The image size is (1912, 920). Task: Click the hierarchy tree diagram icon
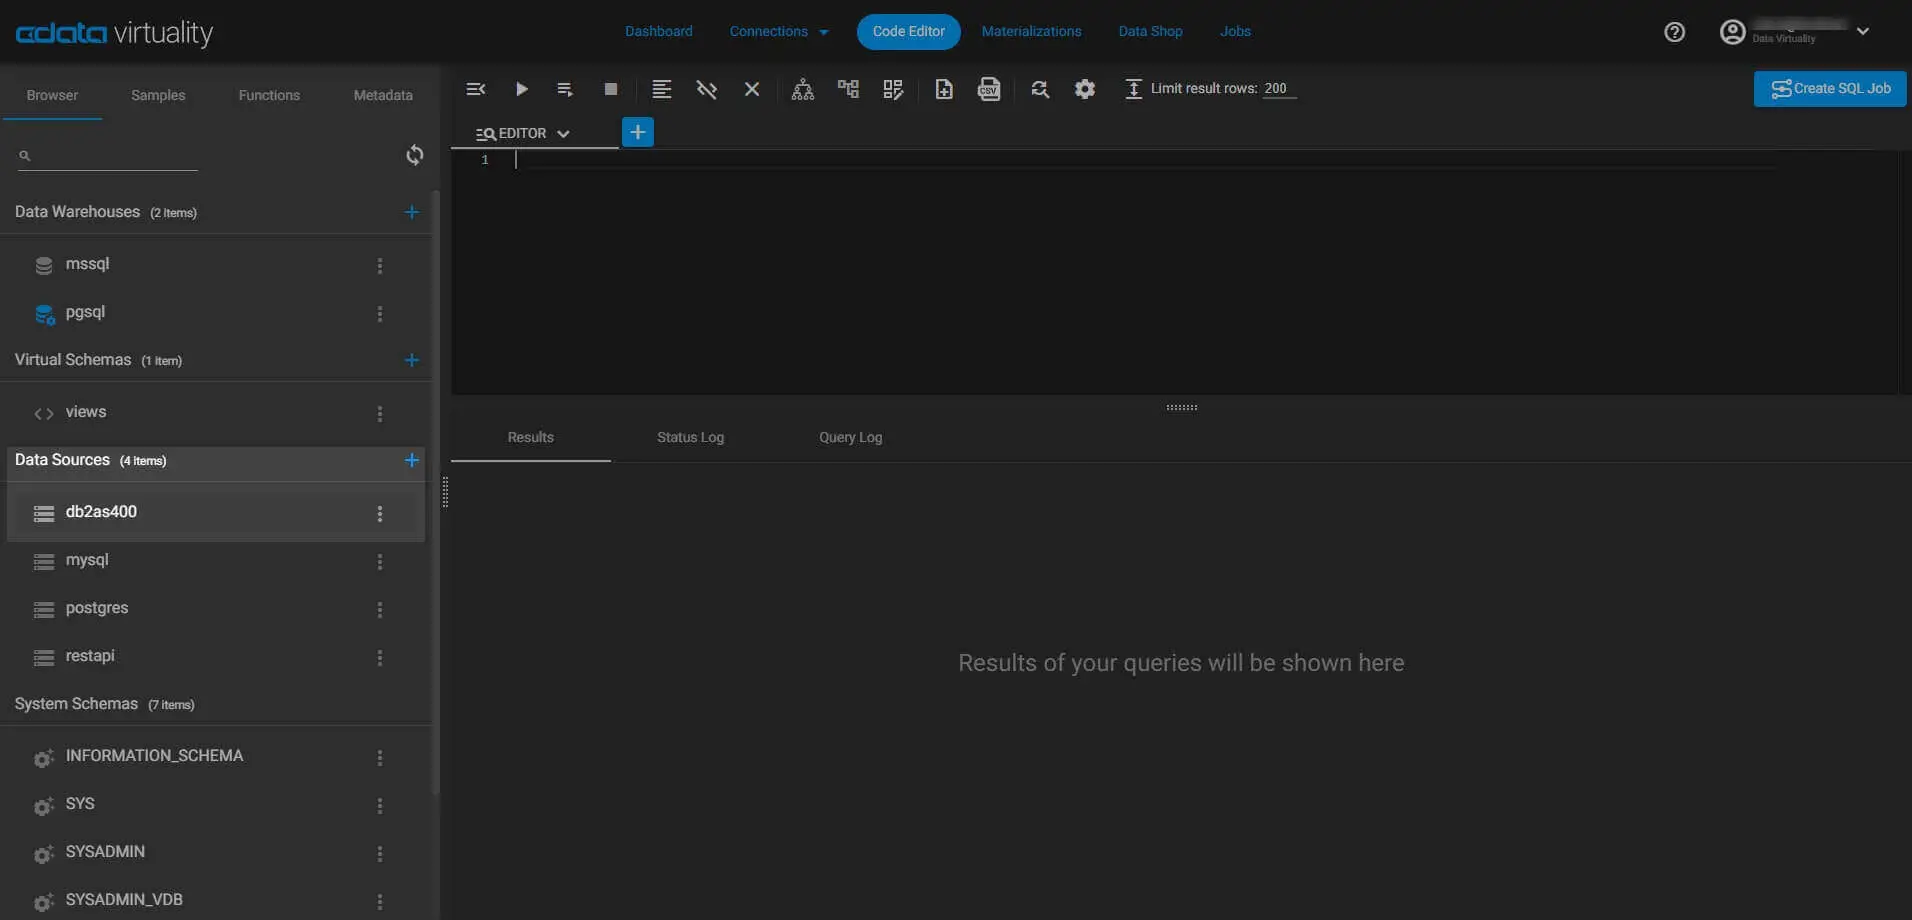pos(802,89)
